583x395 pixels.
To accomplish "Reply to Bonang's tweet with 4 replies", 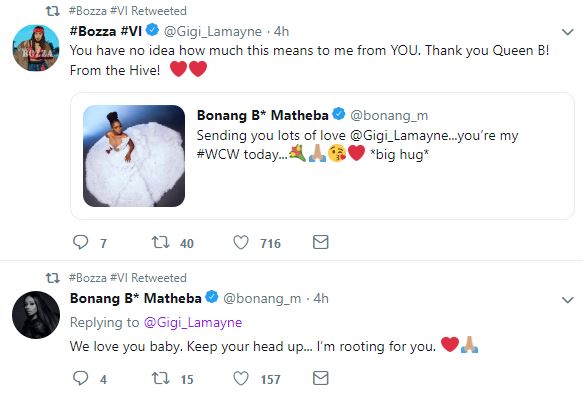I will click(80, 378).
